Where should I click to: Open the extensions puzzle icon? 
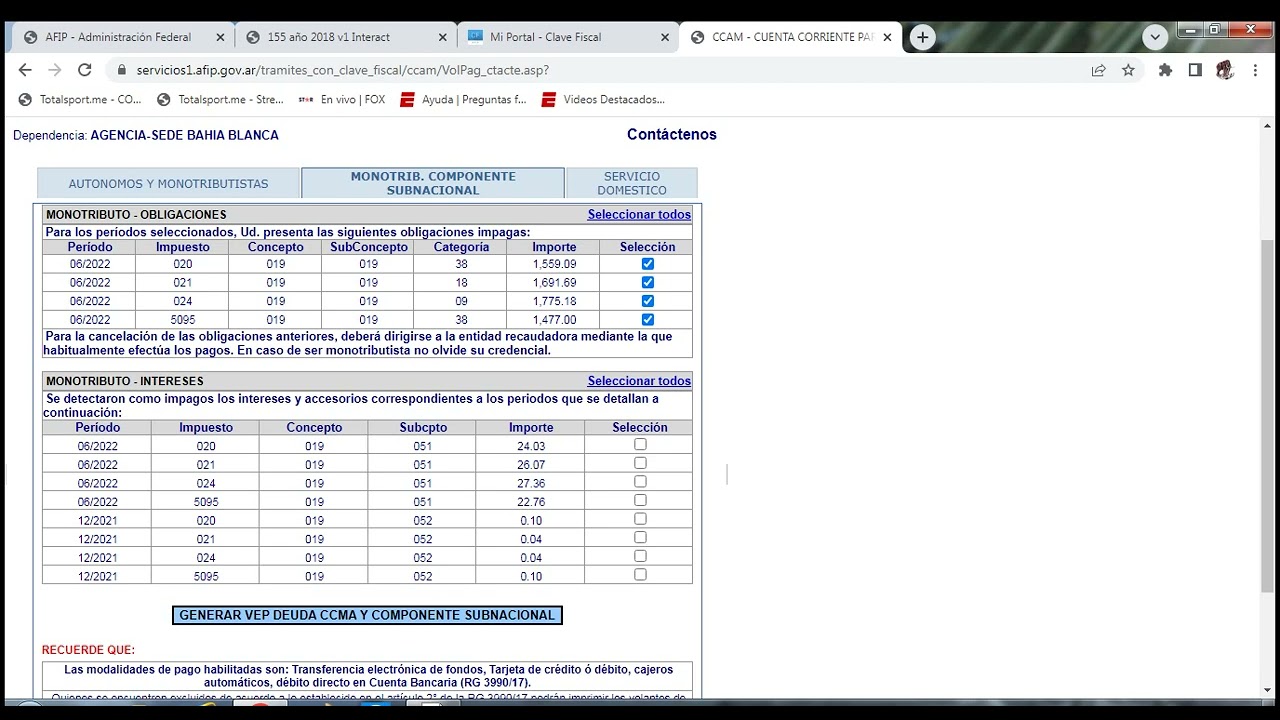pyautogui.click(x=1165, y=70)
